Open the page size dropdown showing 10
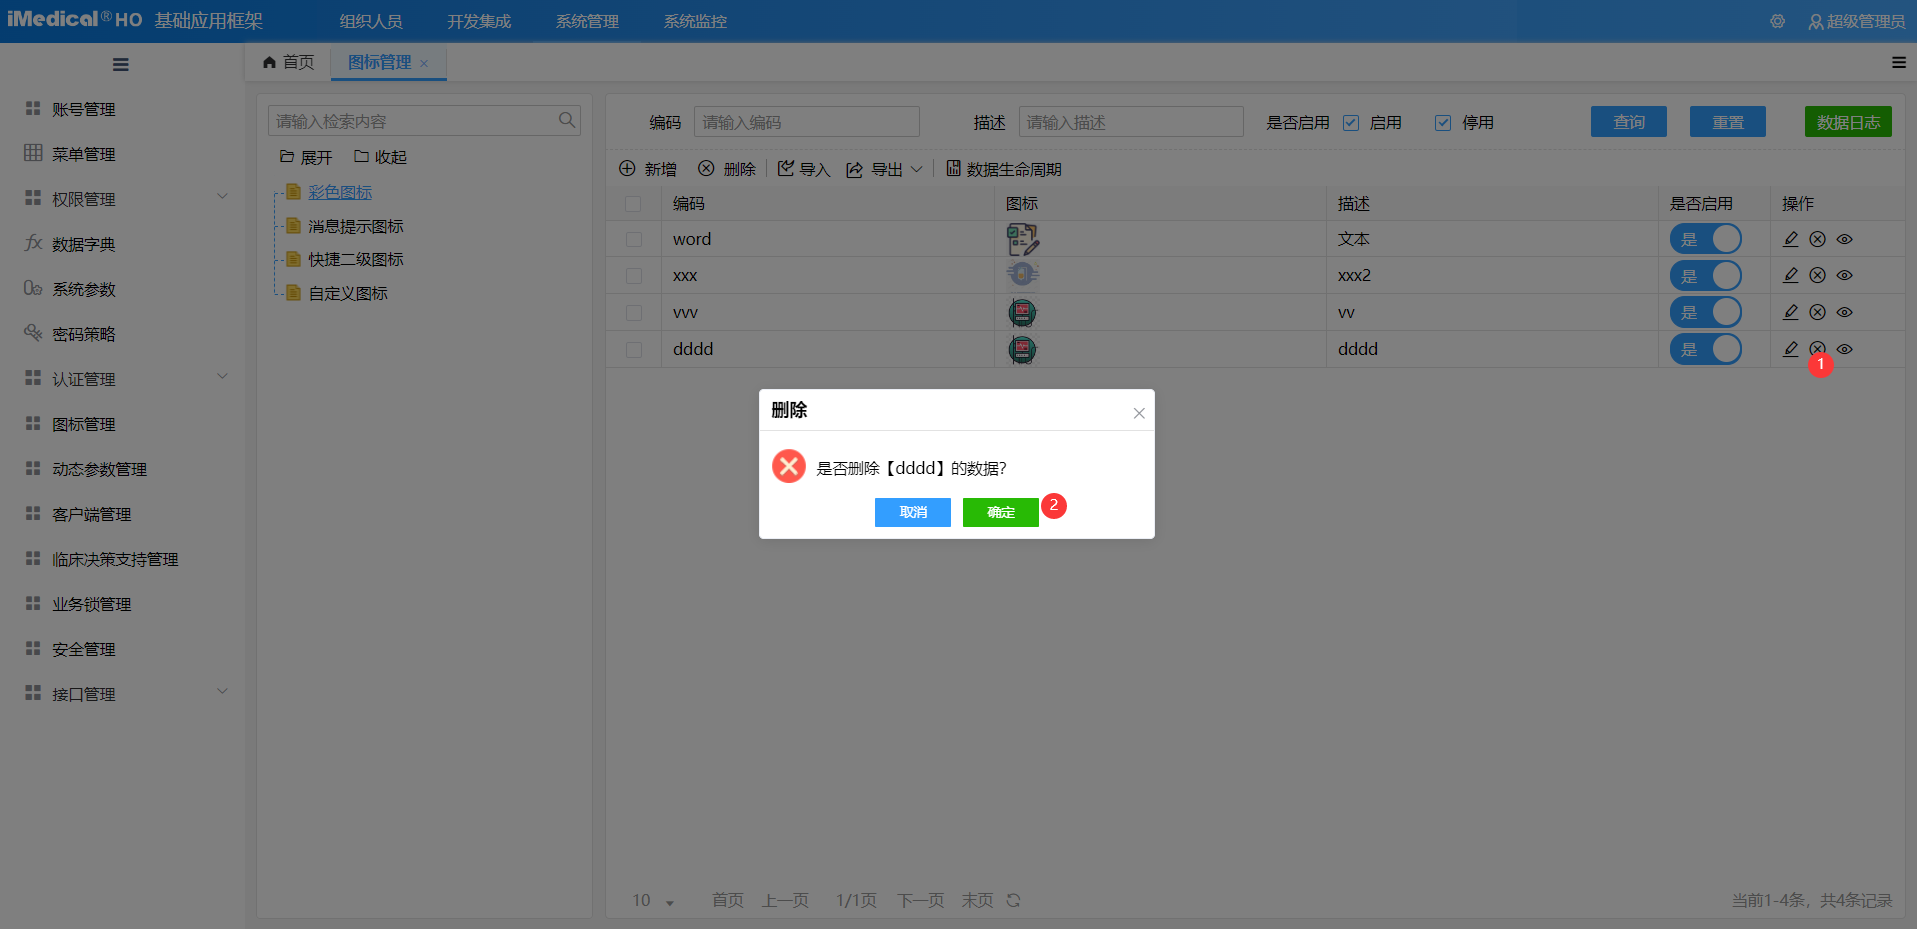The width and height of the screenshot is (1917, 929). click(654, 901)
